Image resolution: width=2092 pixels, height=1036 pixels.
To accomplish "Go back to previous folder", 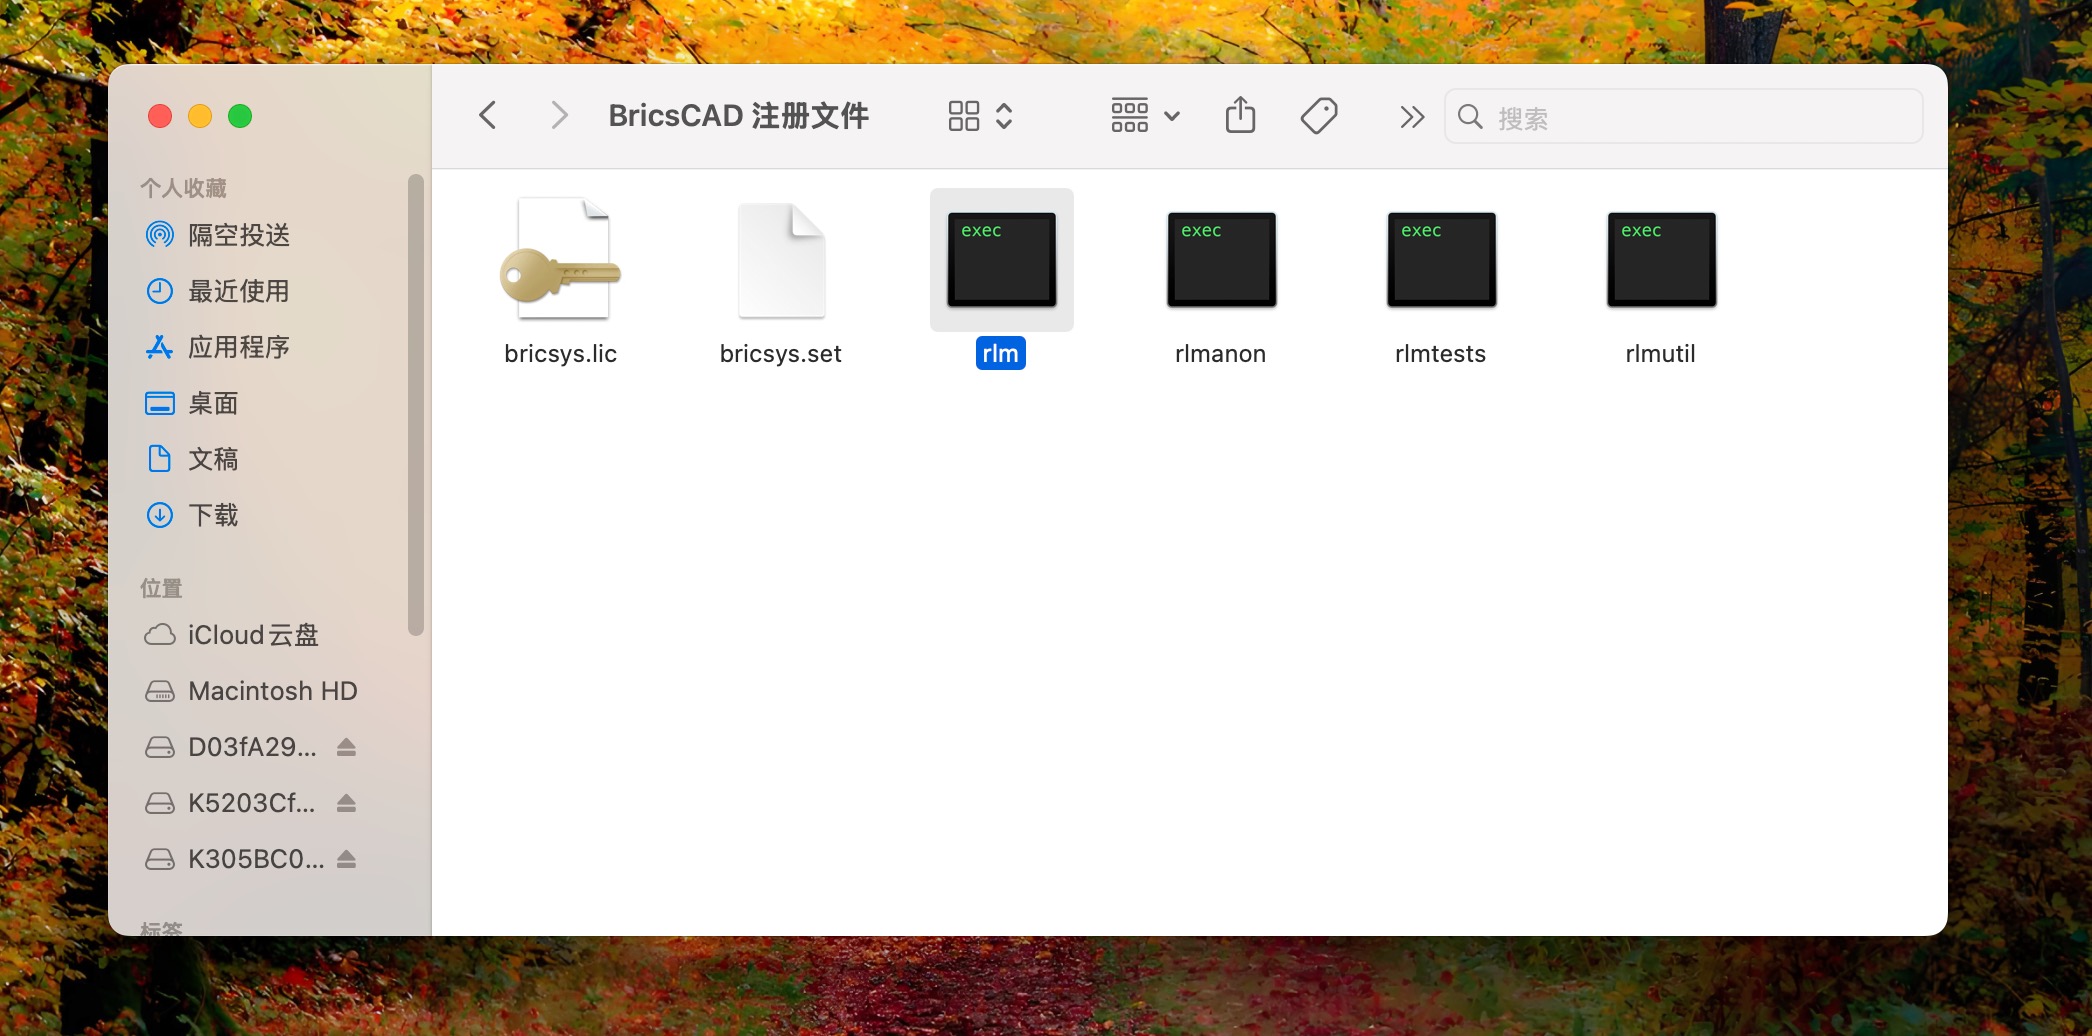I will click(488, 116).
